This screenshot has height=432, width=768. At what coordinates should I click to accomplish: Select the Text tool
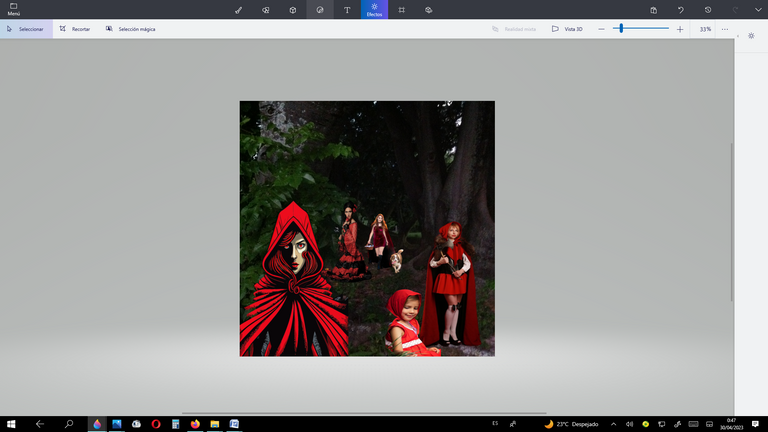point(347,10)
